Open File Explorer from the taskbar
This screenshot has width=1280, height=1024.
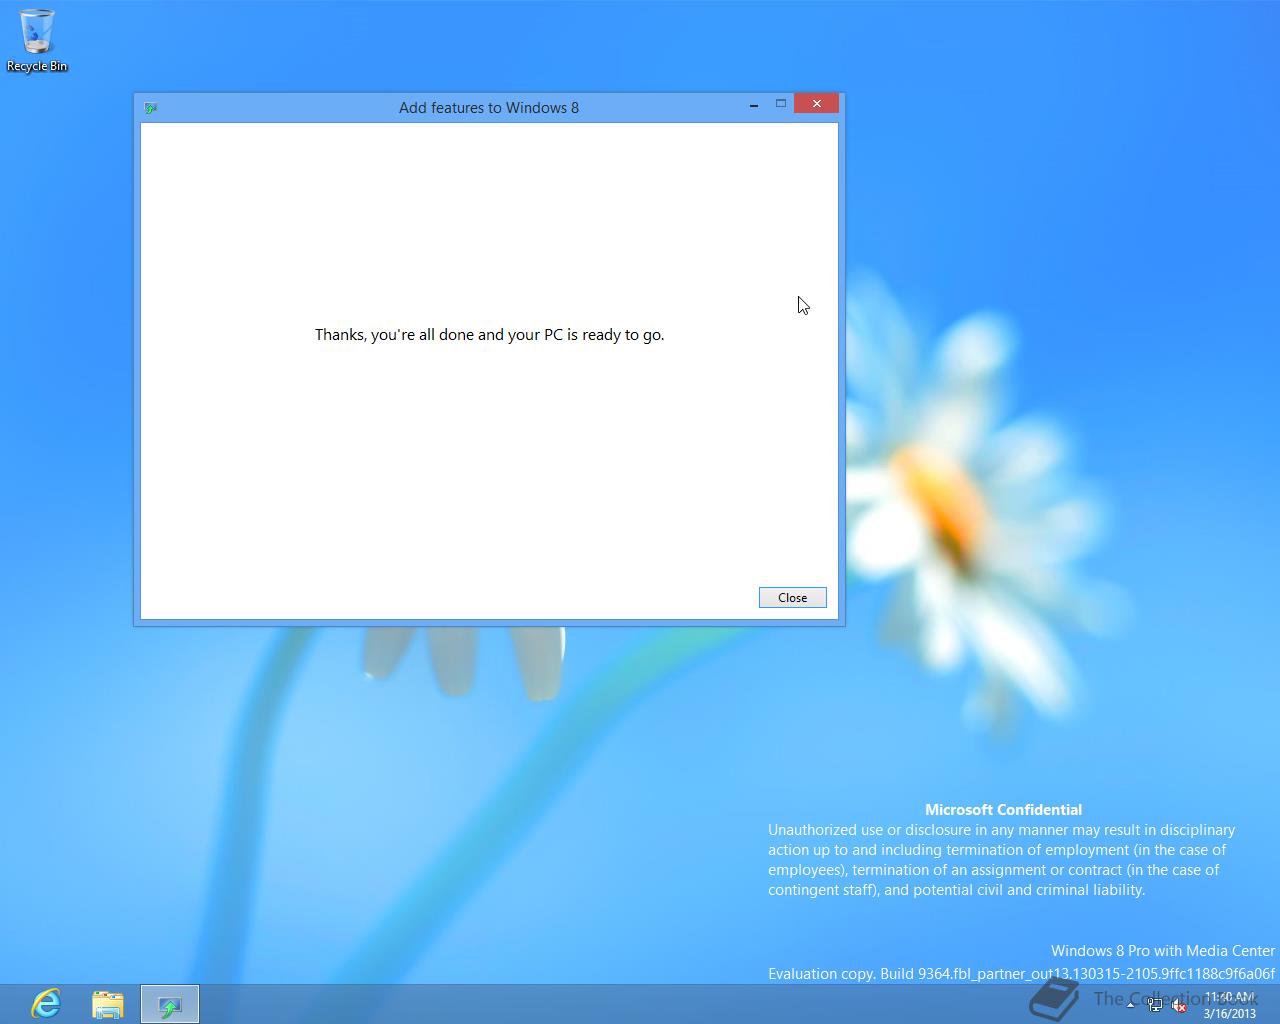click(x=108, y=1003)
